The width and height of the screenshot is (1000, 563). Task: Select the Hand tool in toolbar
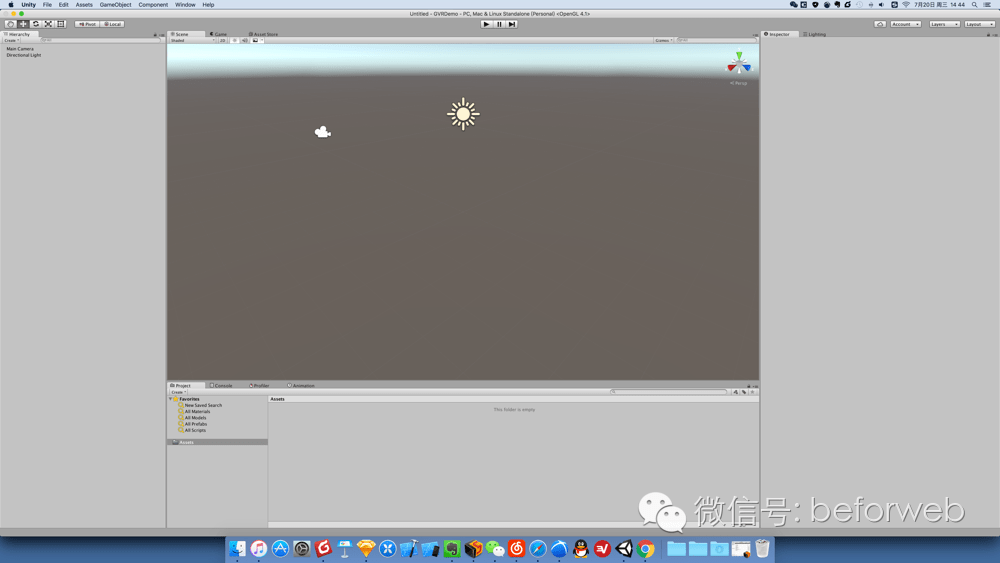coord(10,24)
